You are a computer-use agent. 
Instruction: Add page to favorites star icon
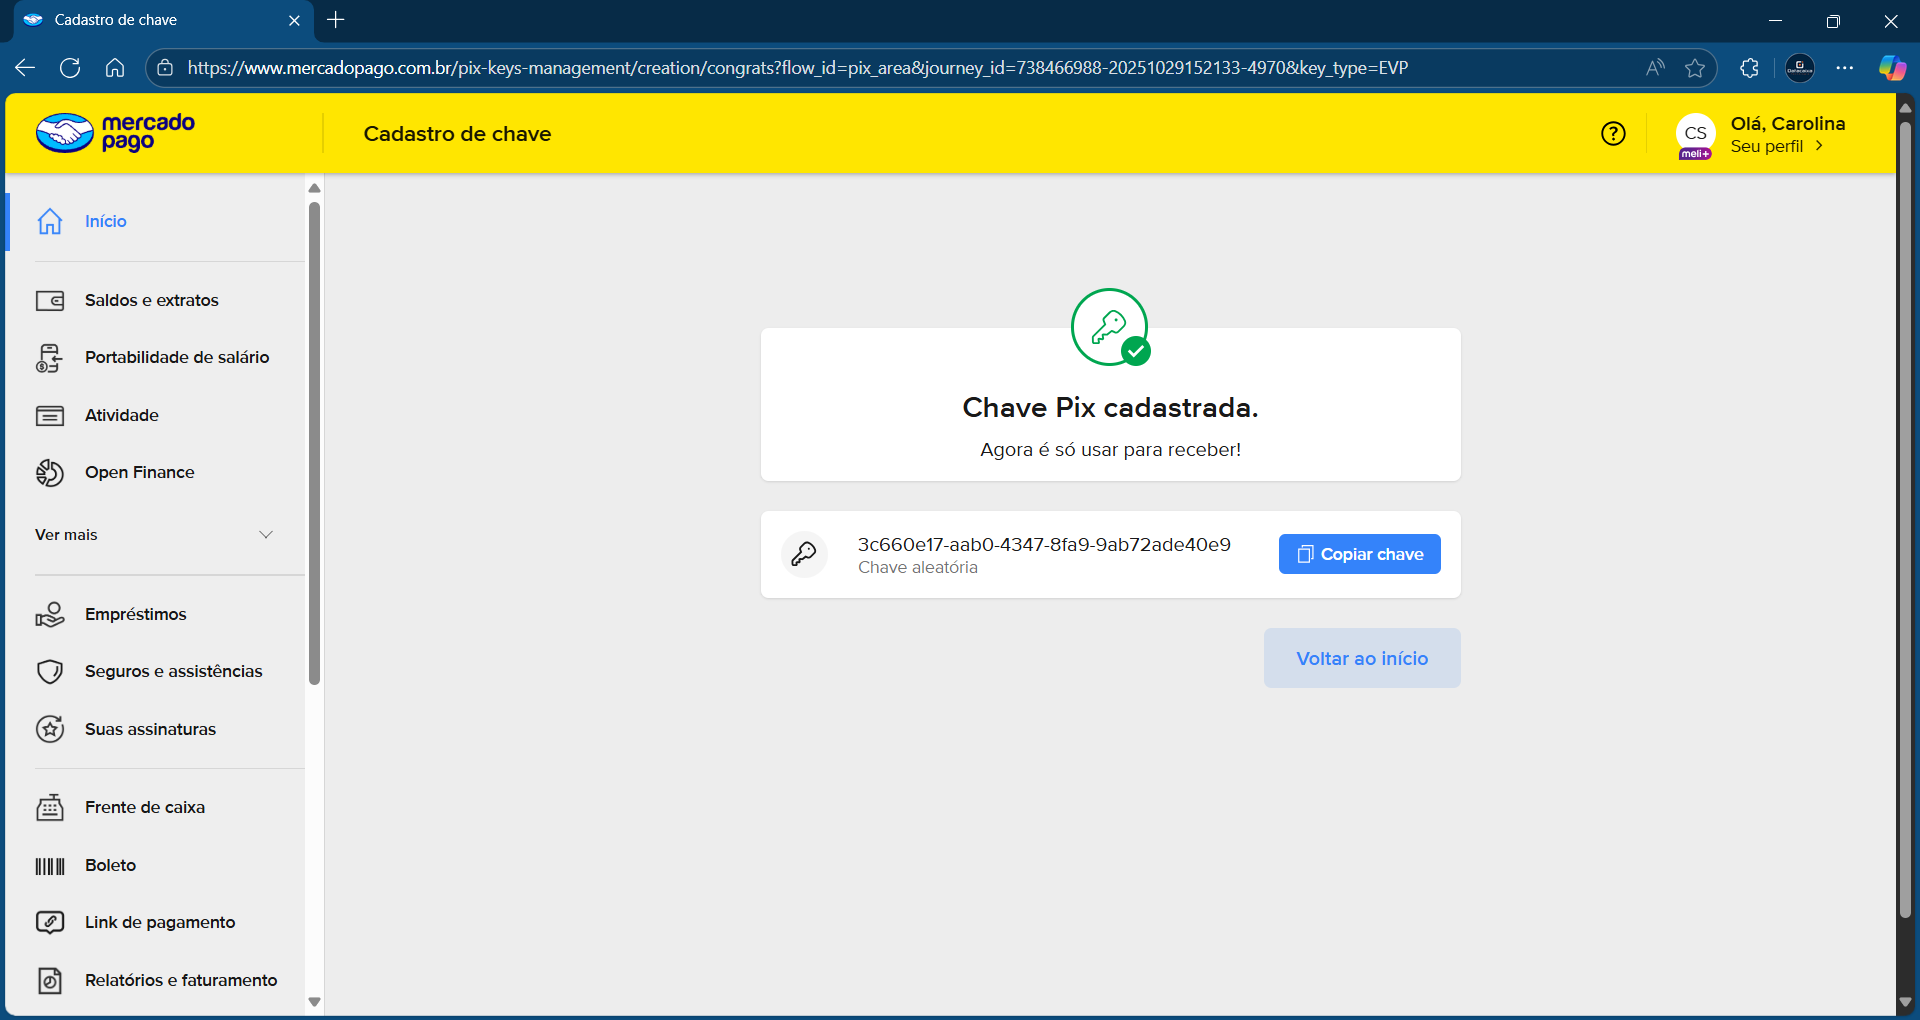(1694, 68)
